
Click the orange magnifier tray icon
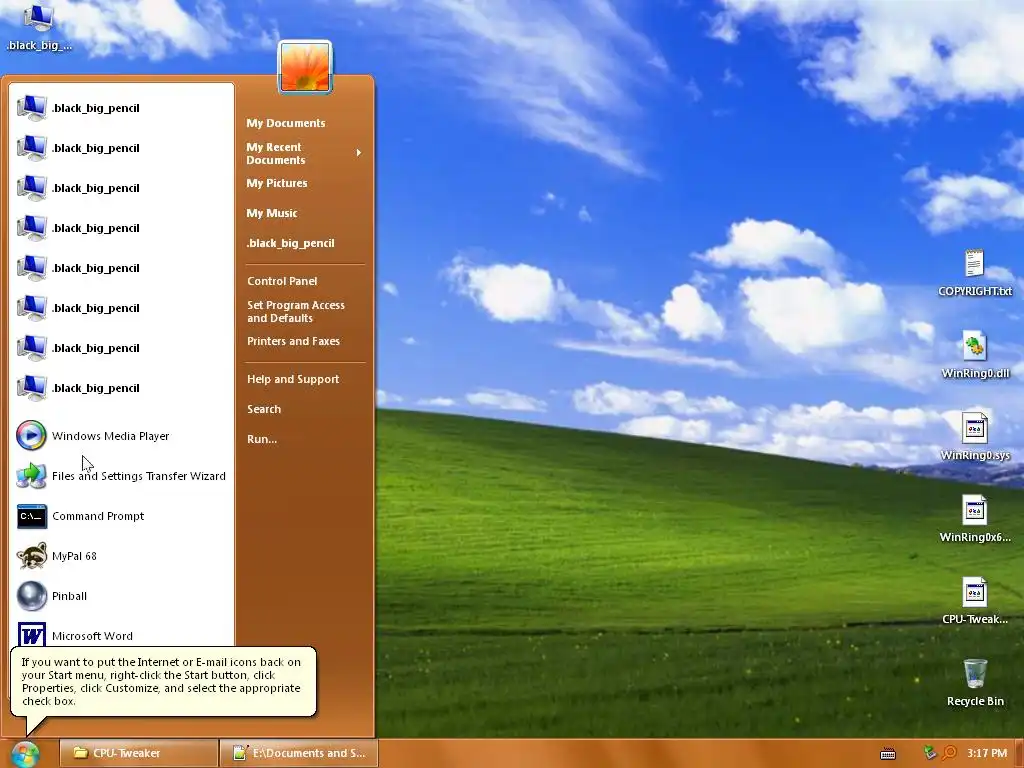(949, 753)
